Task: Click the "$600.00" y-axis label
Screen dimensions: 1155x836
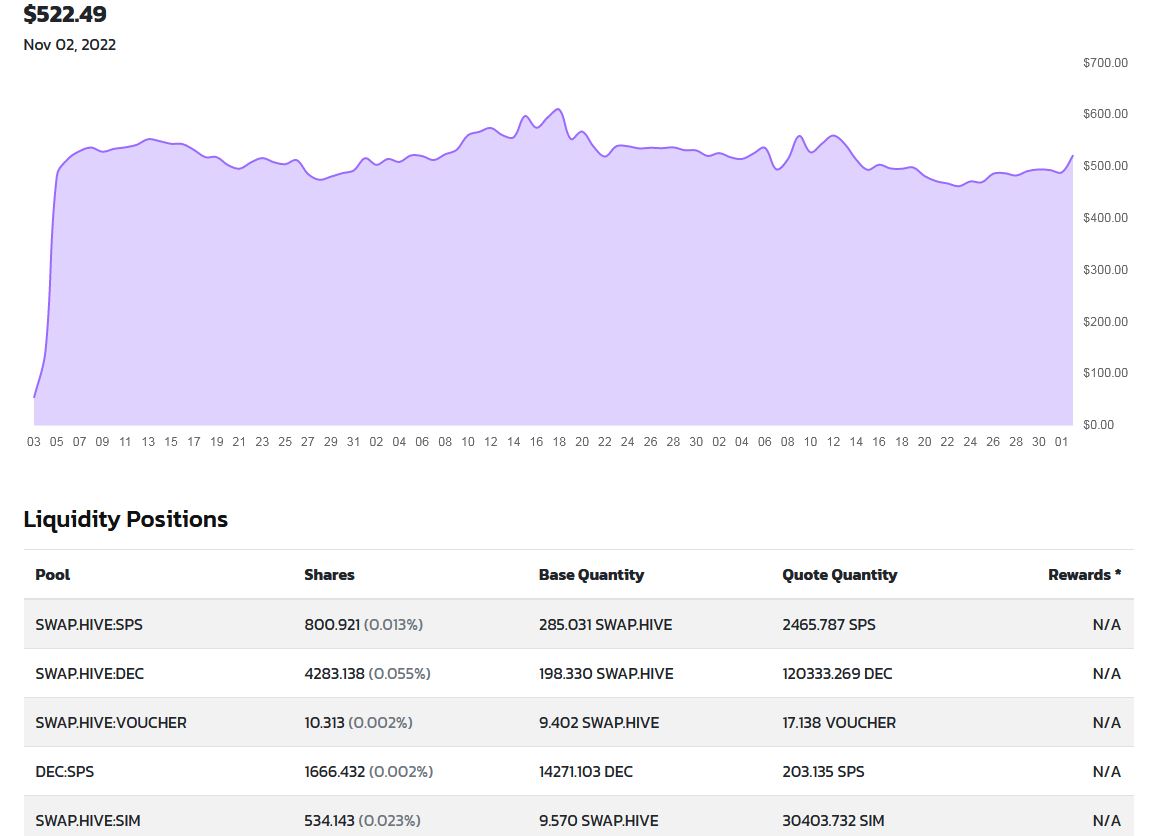Action: point(1105,113)
